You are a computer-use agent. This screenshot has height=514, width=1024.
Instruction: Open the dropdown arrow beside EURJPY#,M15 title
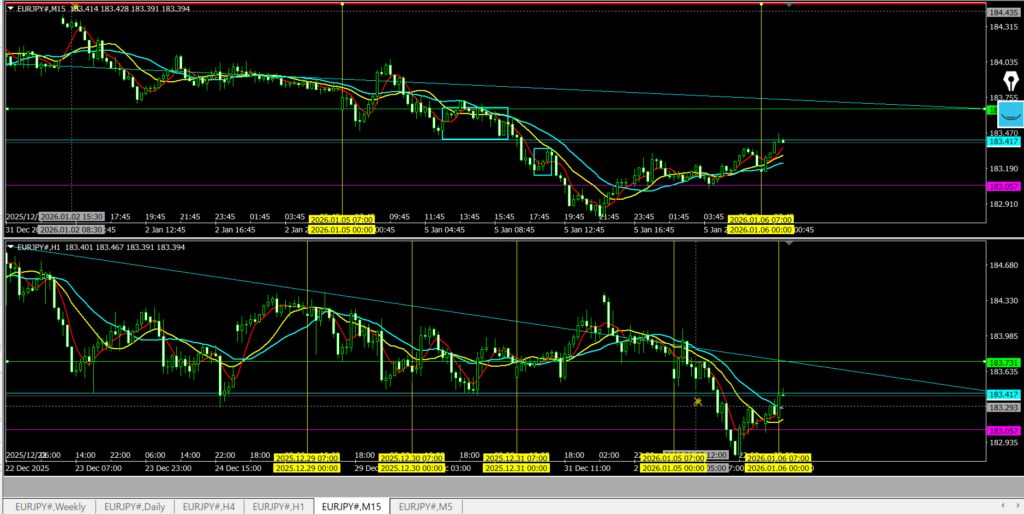tap(11, 8)
